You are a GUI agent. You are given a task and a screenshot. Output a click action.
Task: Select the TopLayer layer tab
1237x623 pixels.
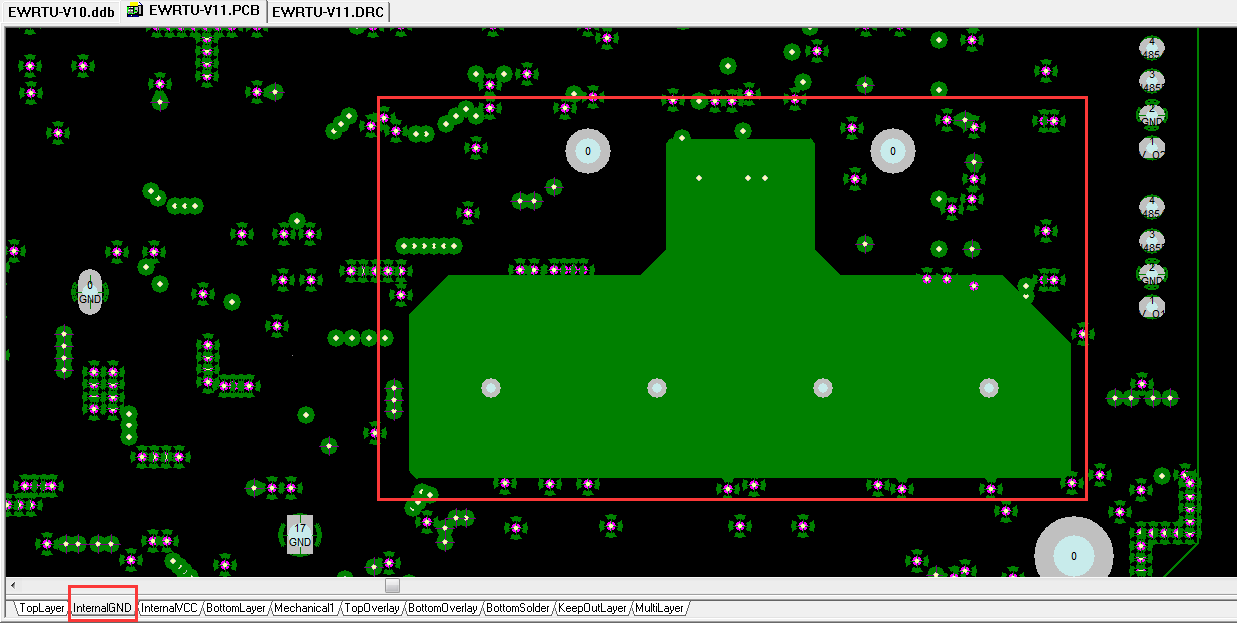click(42, 608)
